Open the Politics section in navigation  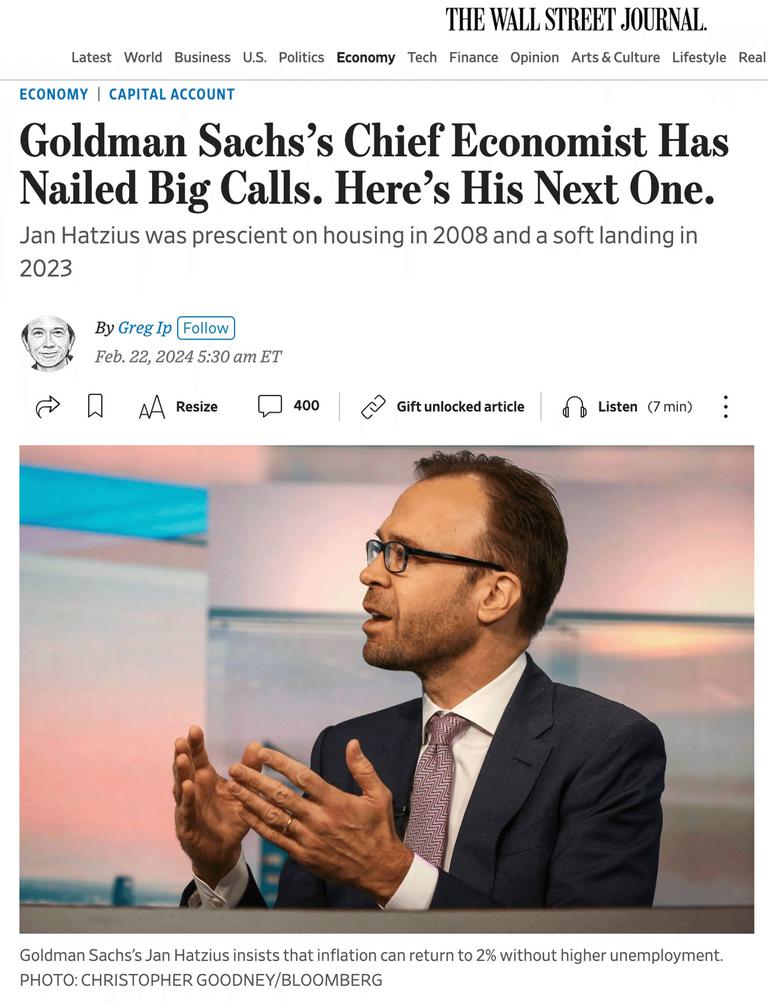pos(301,58)
